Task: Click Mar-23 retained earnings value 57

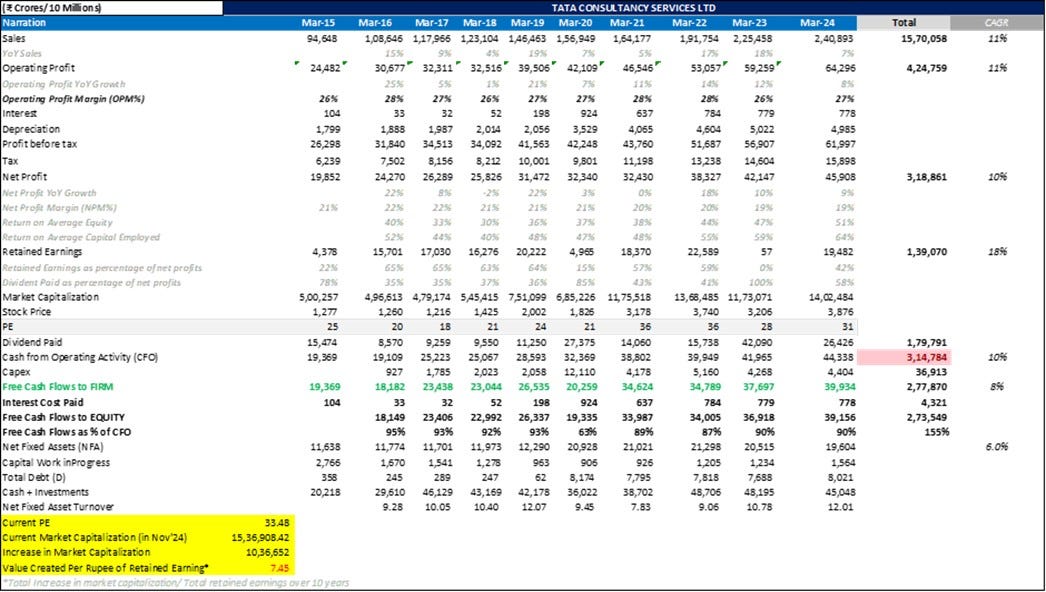Action: (x=766, y=252)
